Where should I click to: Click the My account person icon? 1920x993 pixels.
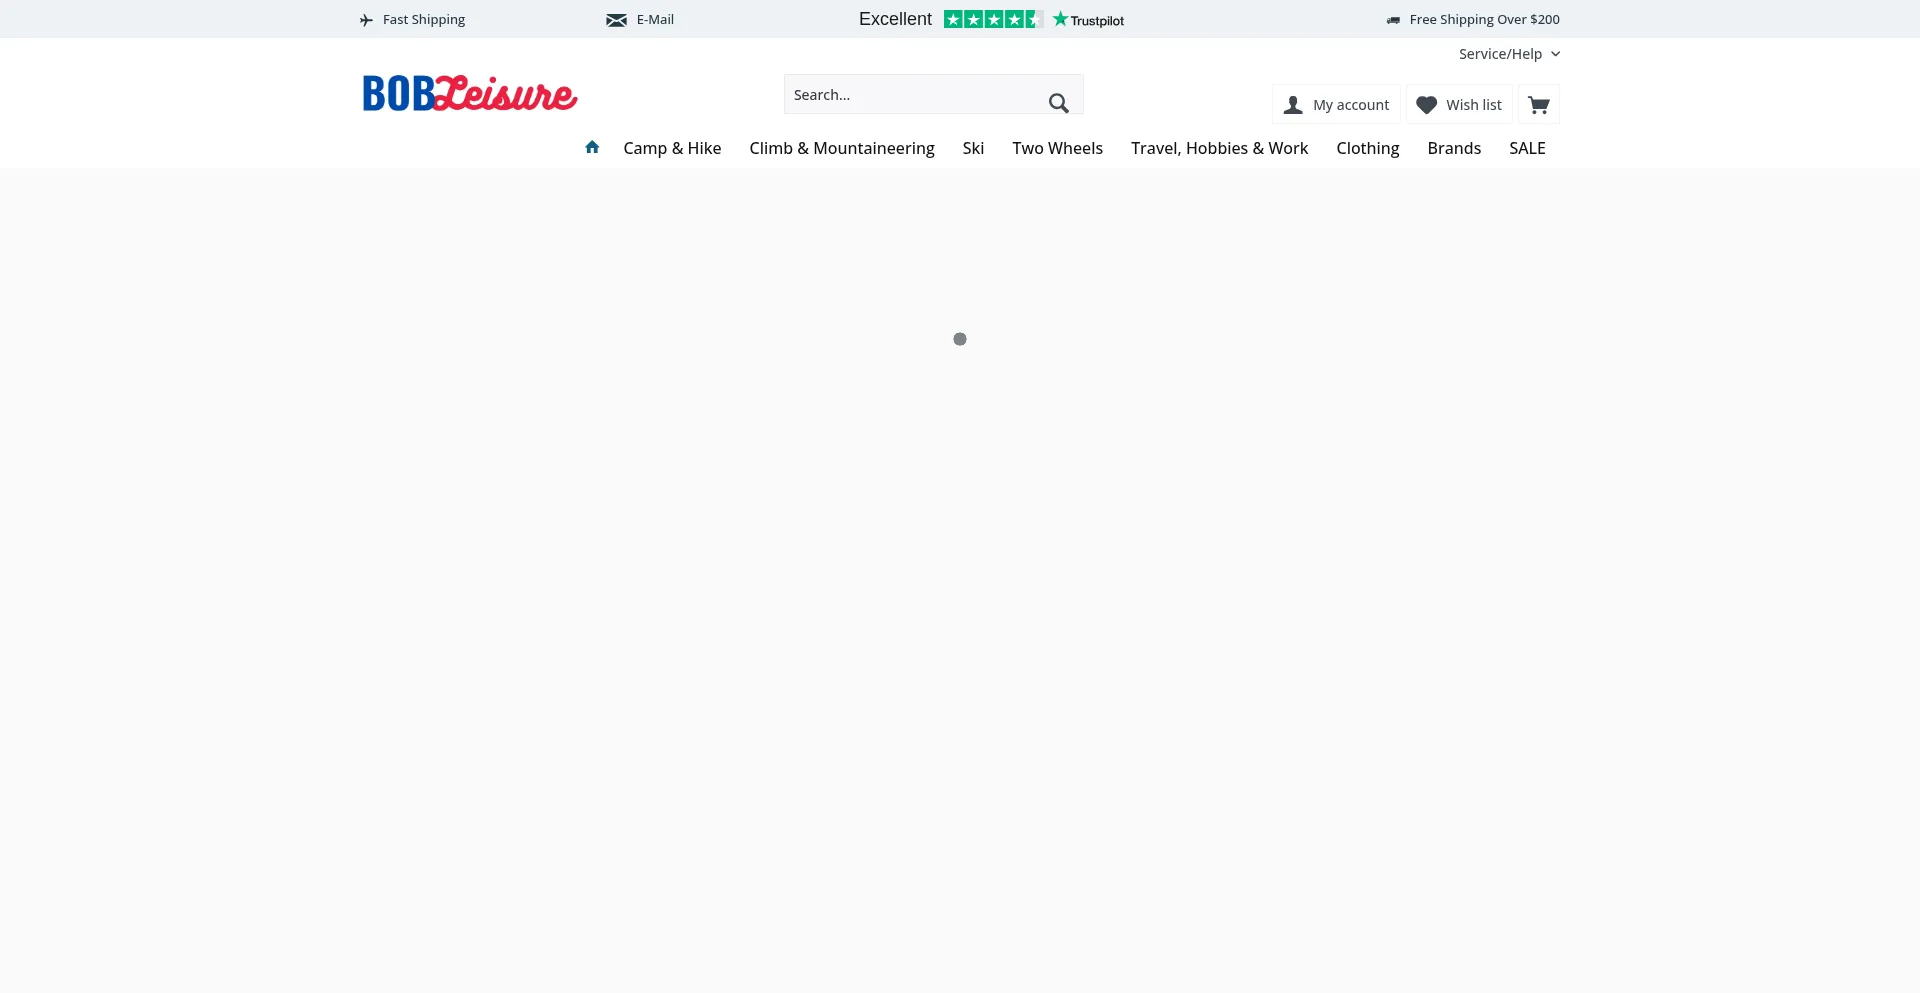1293,105
